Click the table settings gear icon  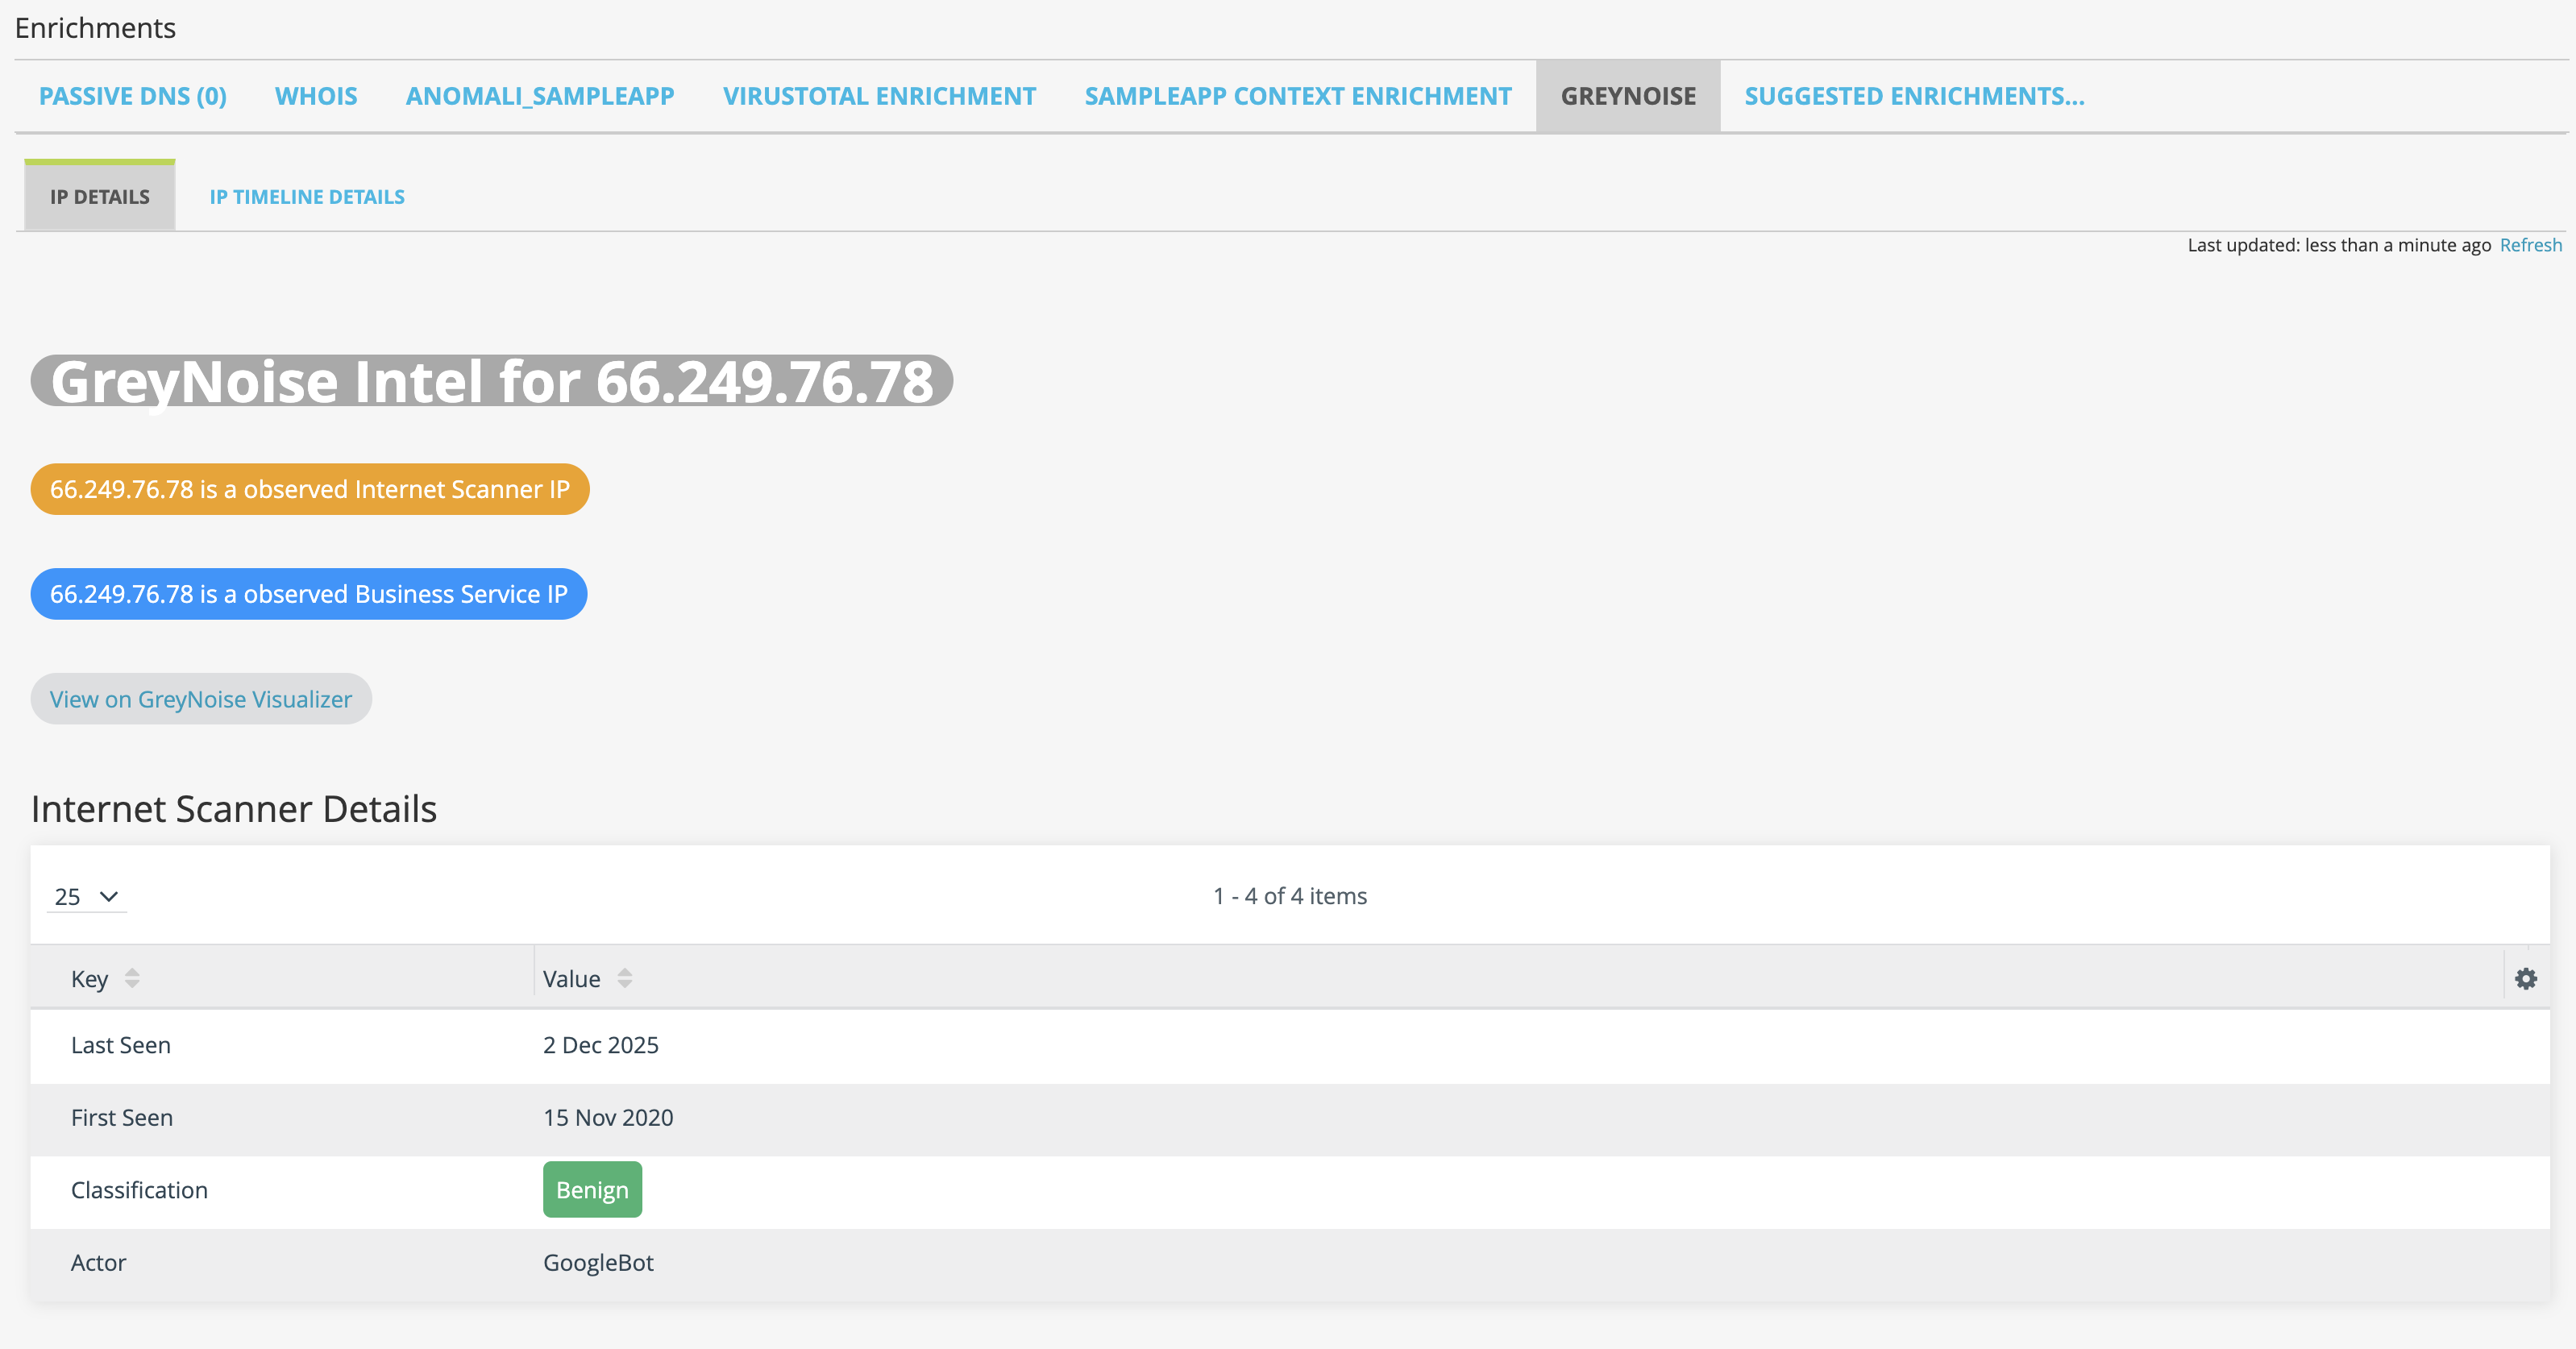click(2525, 978)
